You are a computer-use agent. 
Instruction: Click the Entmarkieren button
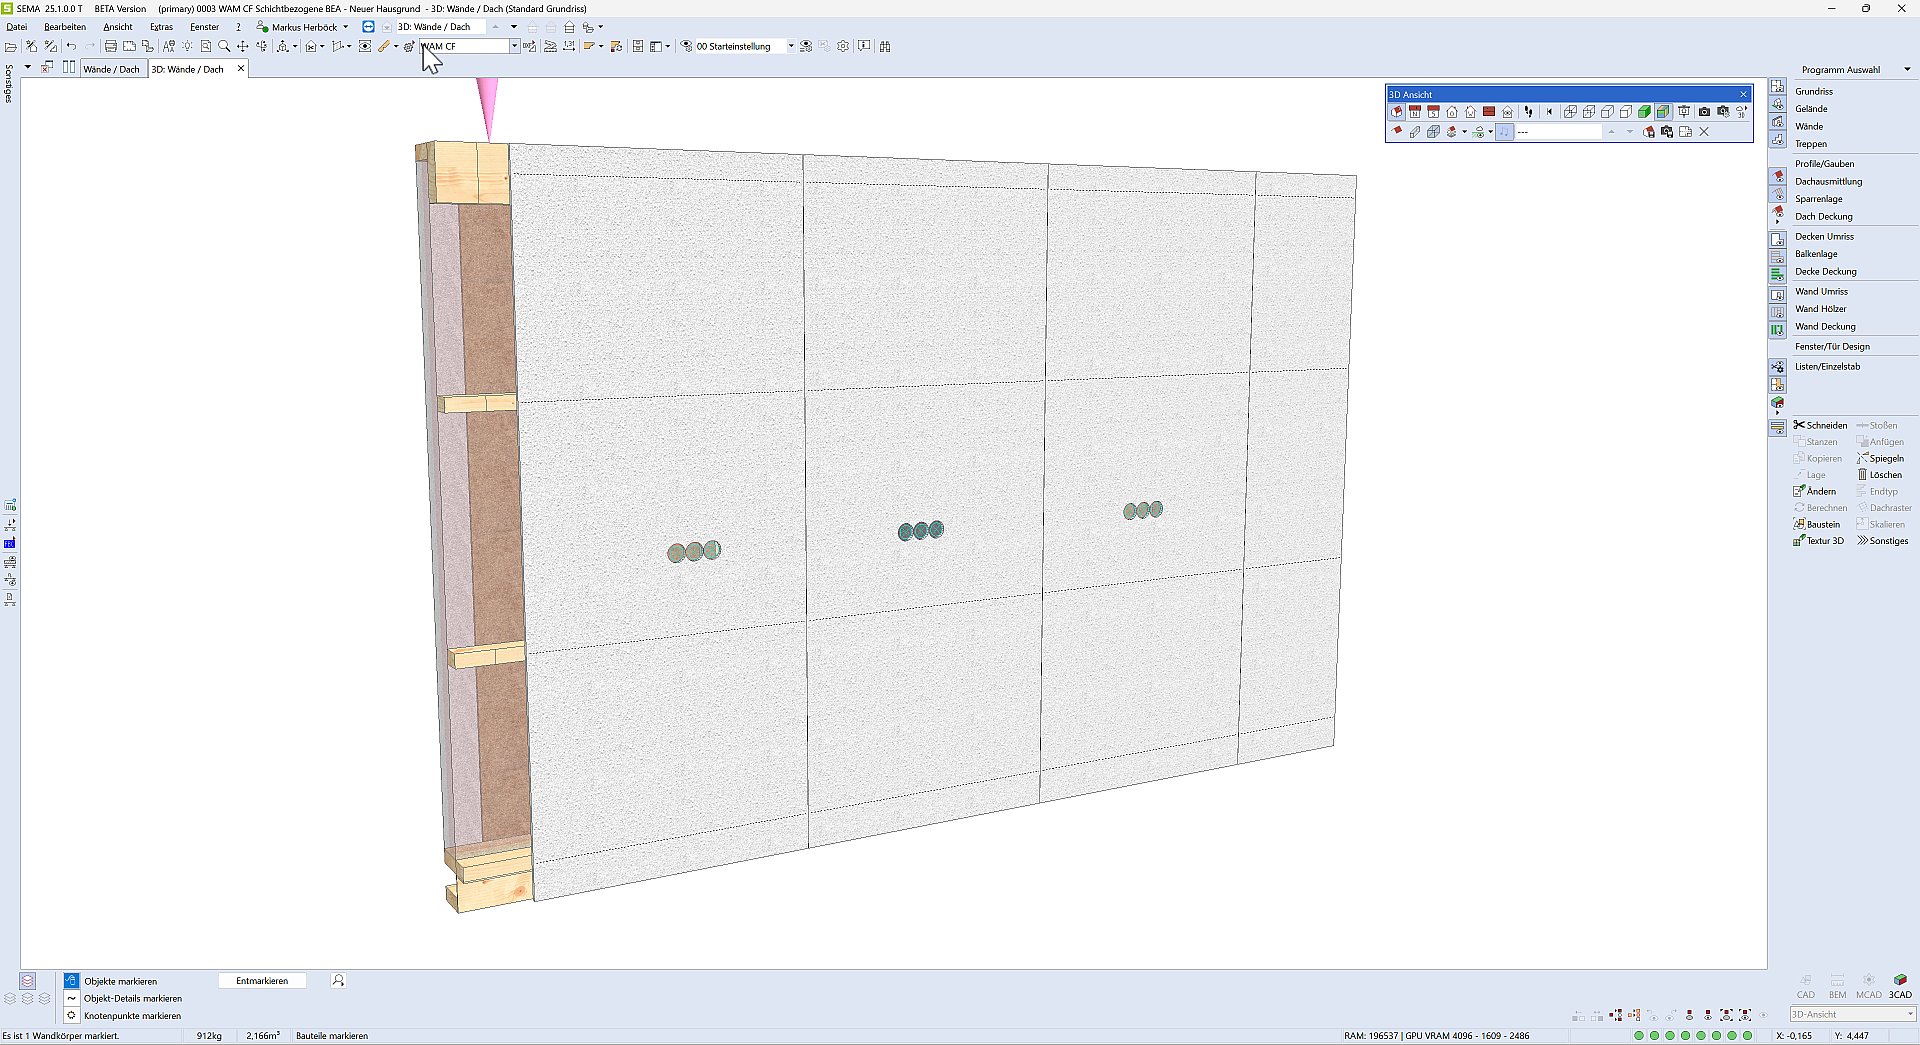pyautogui.click(x=262, y=981)
